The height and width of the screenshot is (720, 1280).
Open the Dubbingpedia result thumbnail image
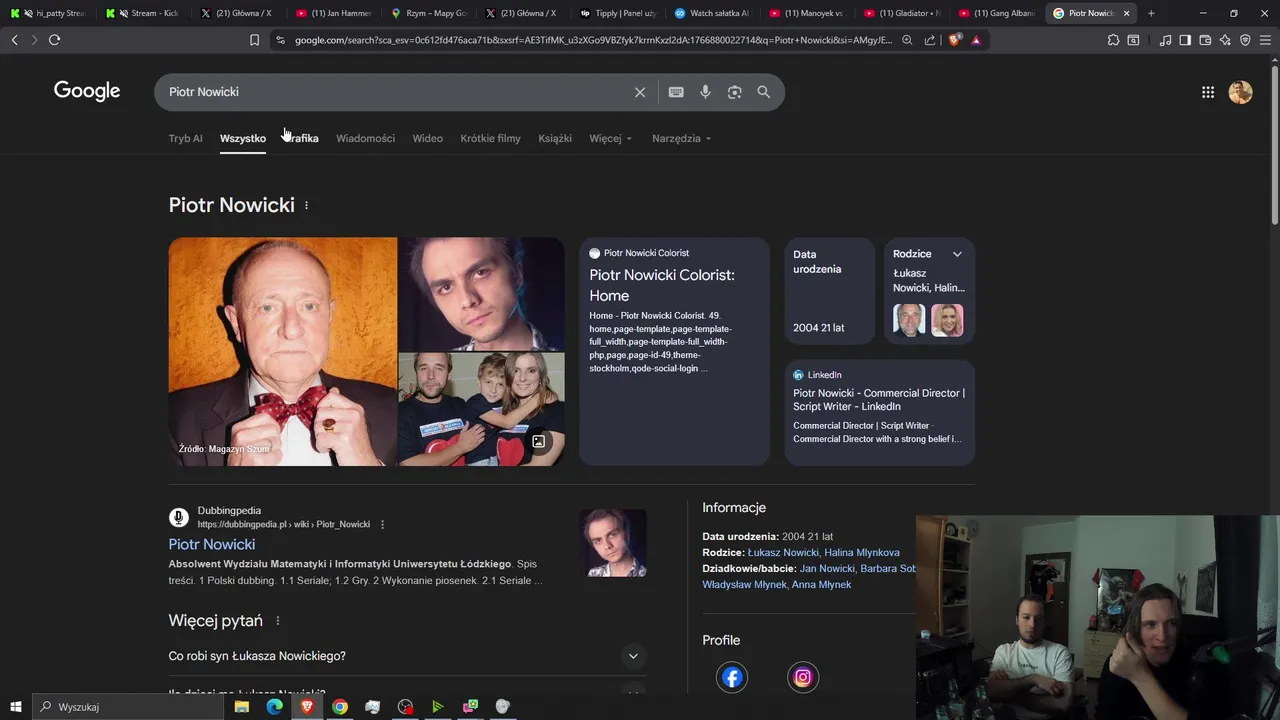click(x=613, y=543)
